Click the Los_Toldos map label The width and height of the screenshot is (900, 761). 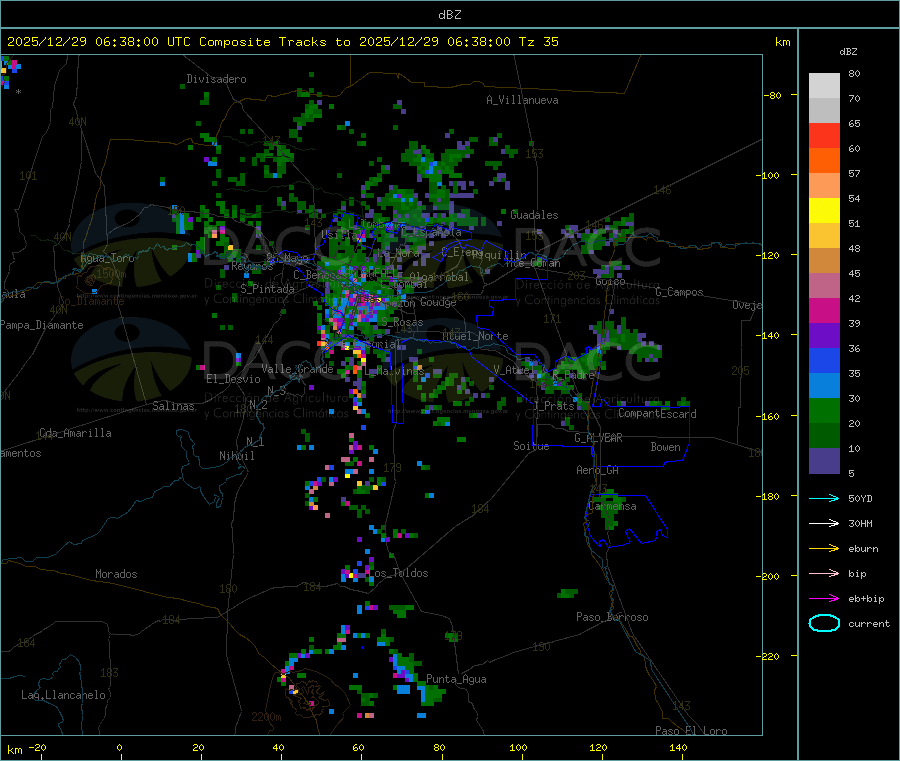[399, 573]
